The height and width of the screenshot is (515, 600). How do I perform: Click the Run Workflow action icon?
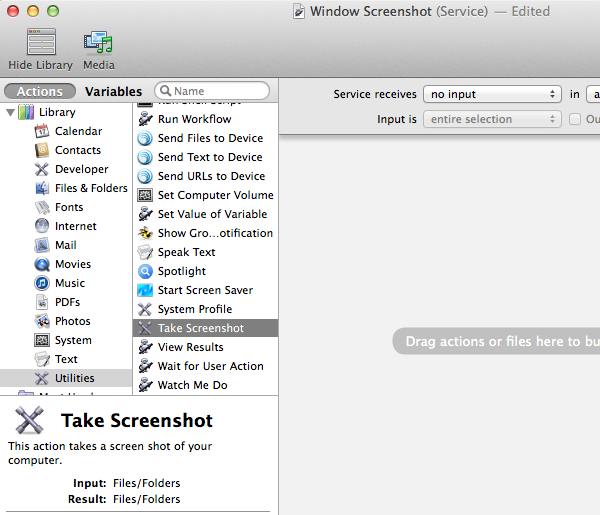coord(145,119)
